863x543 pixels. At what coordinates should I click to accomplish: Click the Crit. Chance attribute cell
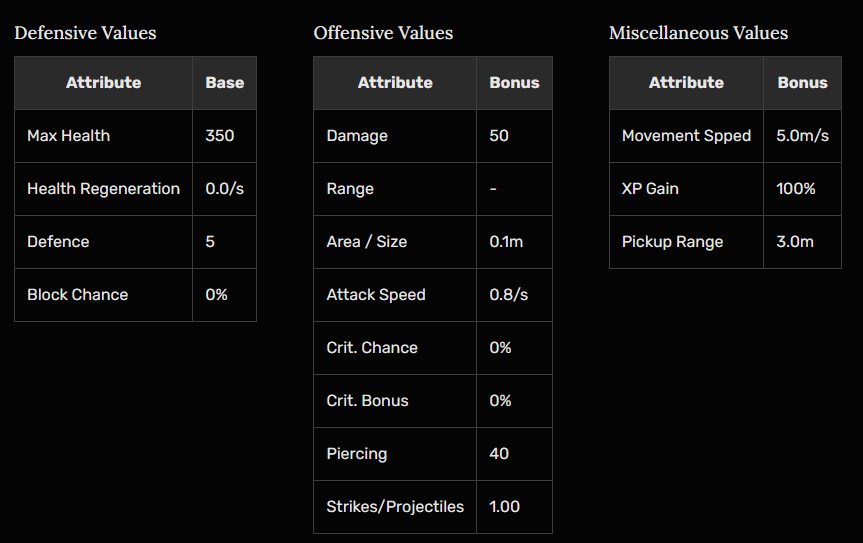click(x=372, y=348)
